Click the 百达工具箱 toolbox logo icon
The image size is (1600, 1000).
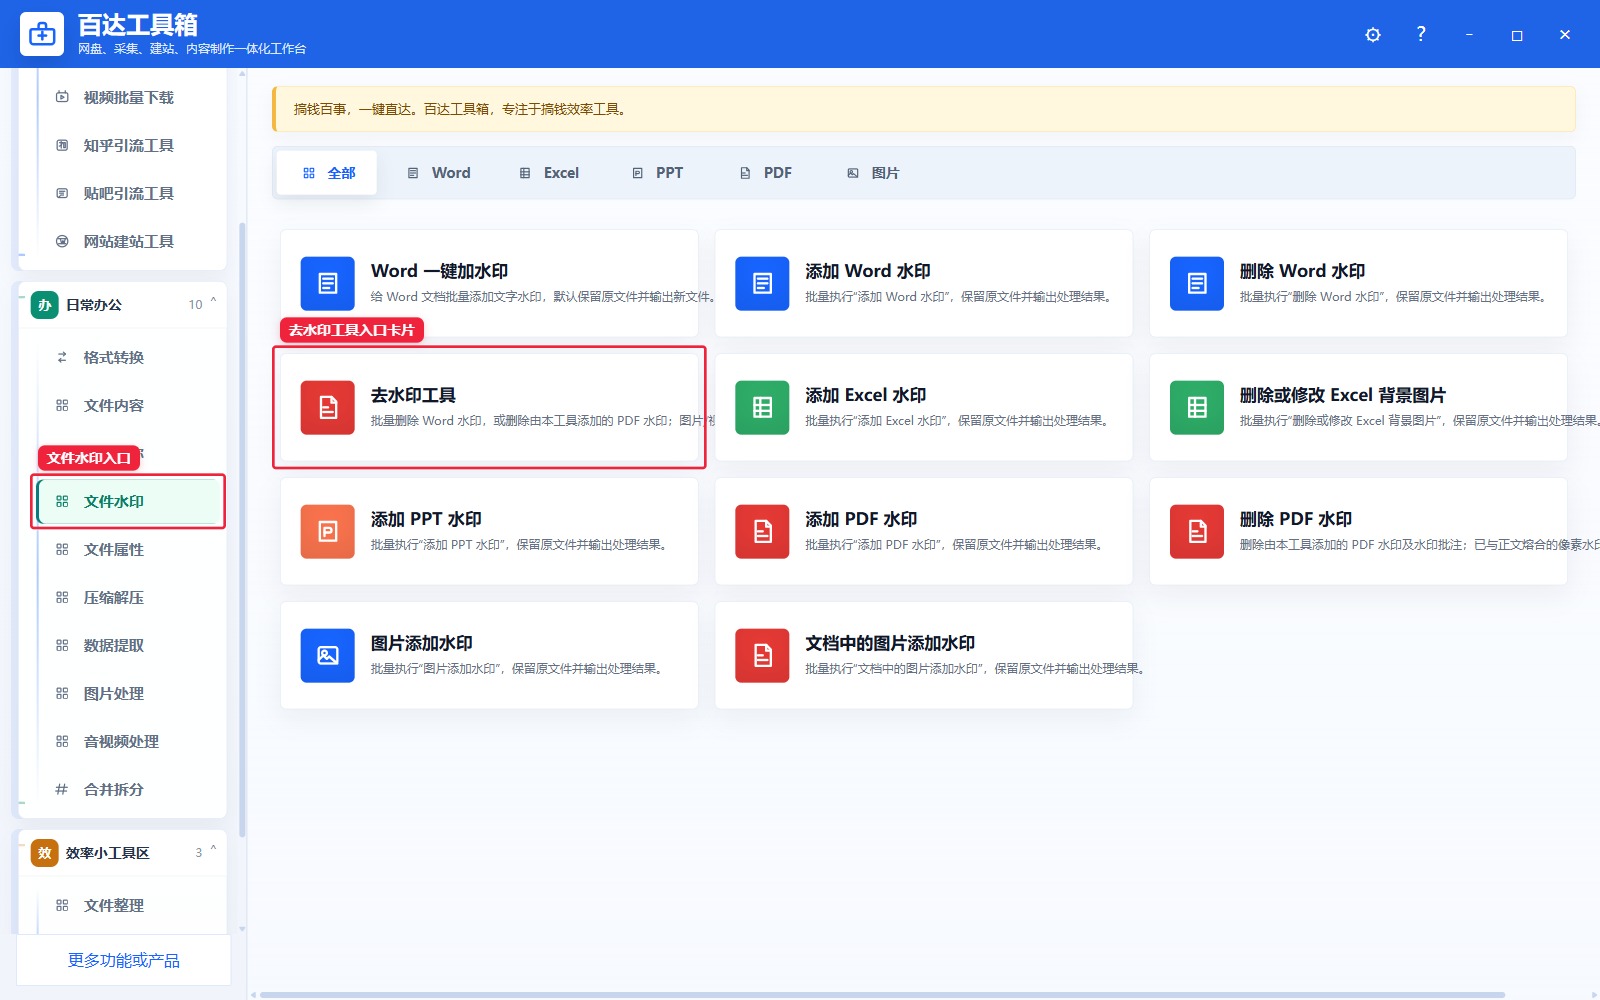[x=42, y=34]
